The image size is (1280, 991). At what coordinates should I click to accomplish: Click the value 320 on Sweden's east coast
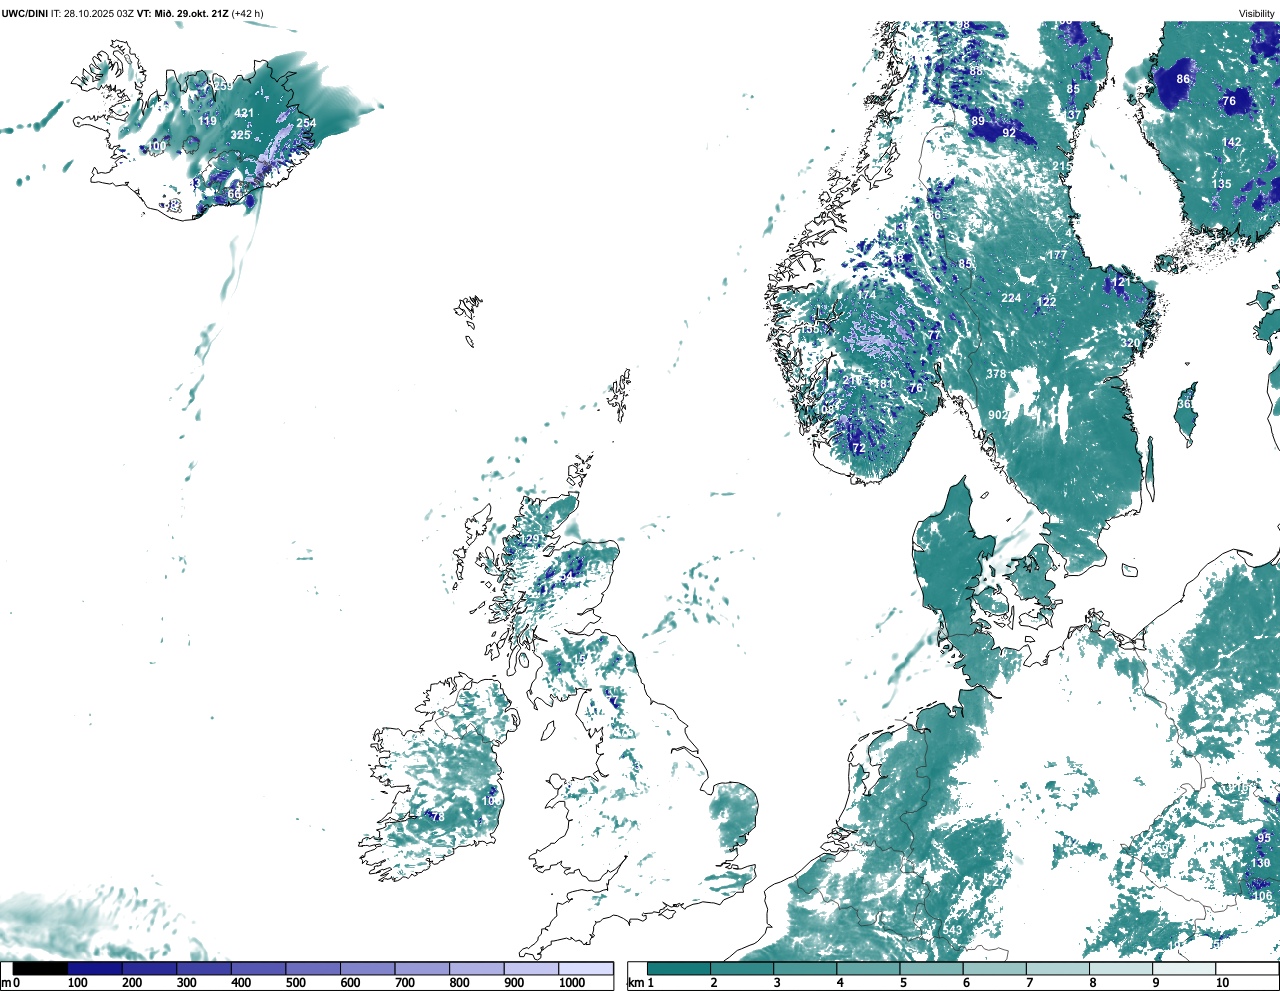pyautogui.click(x=1130, y=344)
